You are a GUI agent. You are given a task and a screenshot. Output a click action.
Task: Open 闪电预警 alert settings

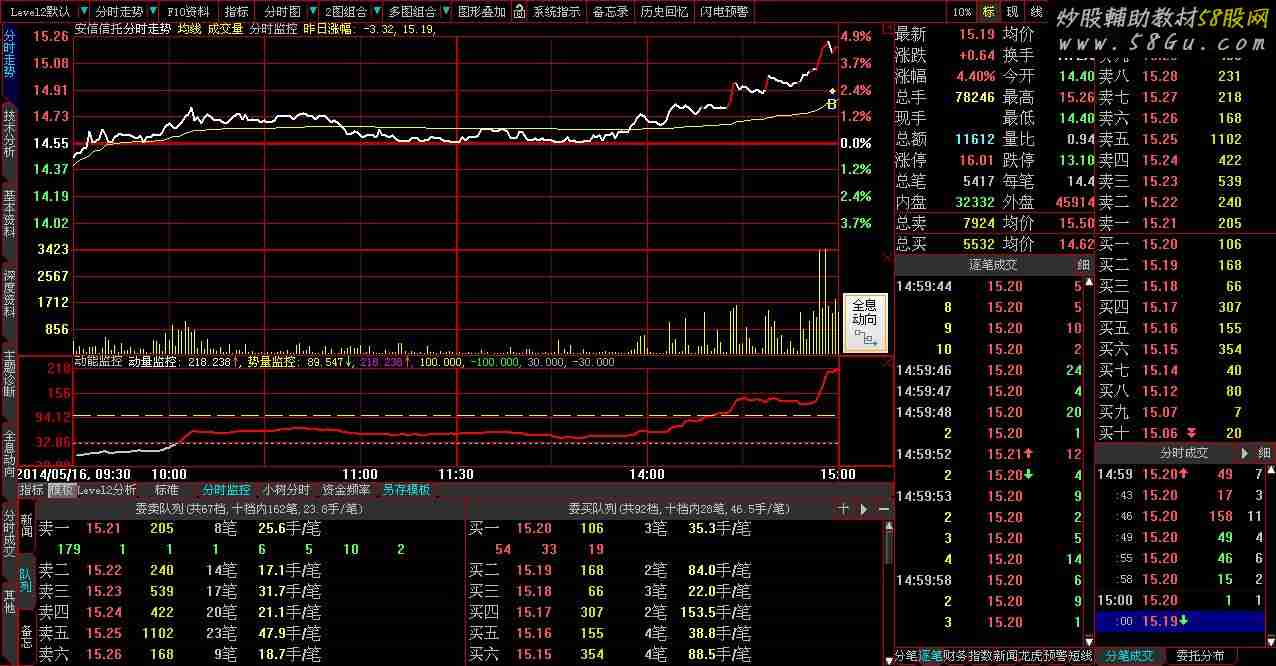coord(724,11)
